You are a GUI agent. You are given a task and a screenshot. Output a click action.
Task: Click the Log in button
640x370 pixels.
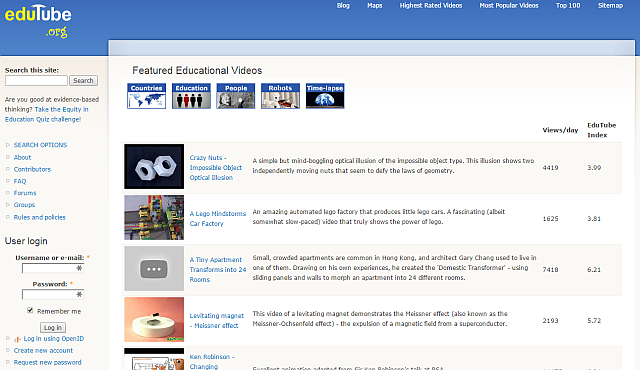click(x=53, y=328)
